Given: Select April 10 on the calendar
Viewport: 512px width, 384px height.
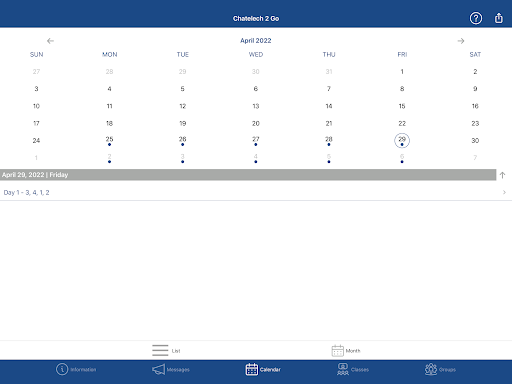Looking at the screenshot, I should coord(36,106).
